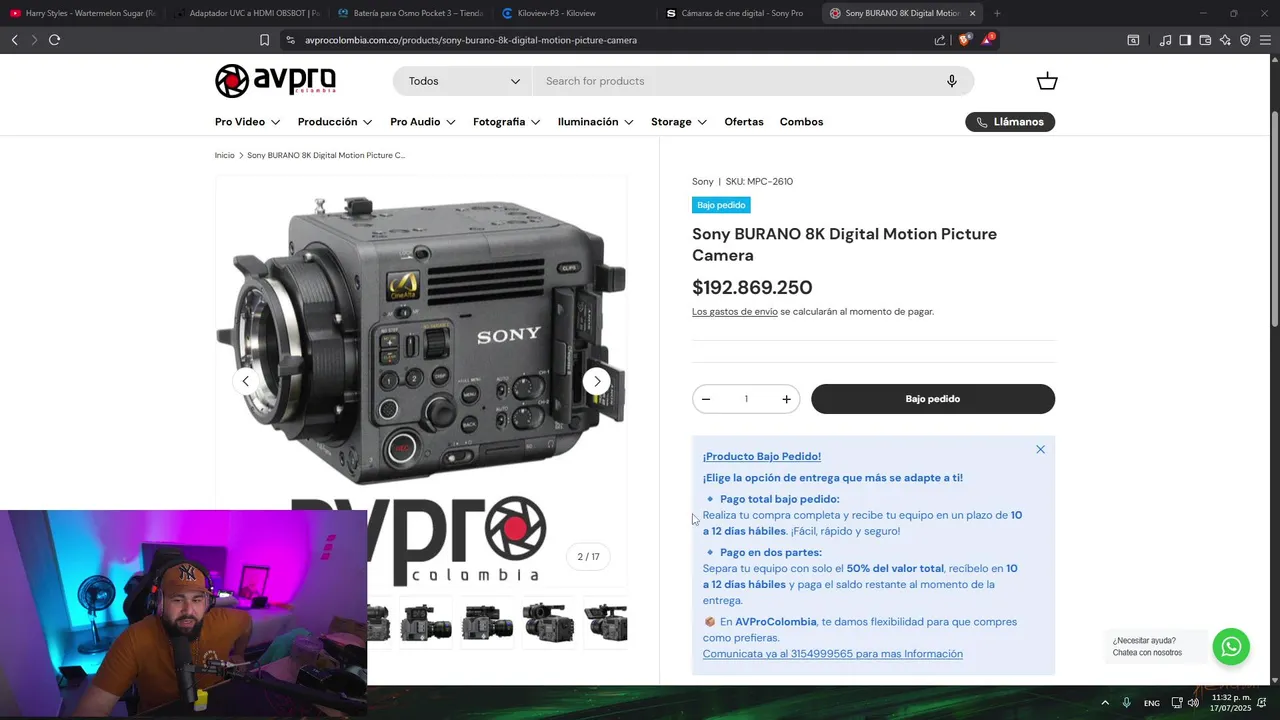Click the AVPro Colombia logo

(275, 81)
